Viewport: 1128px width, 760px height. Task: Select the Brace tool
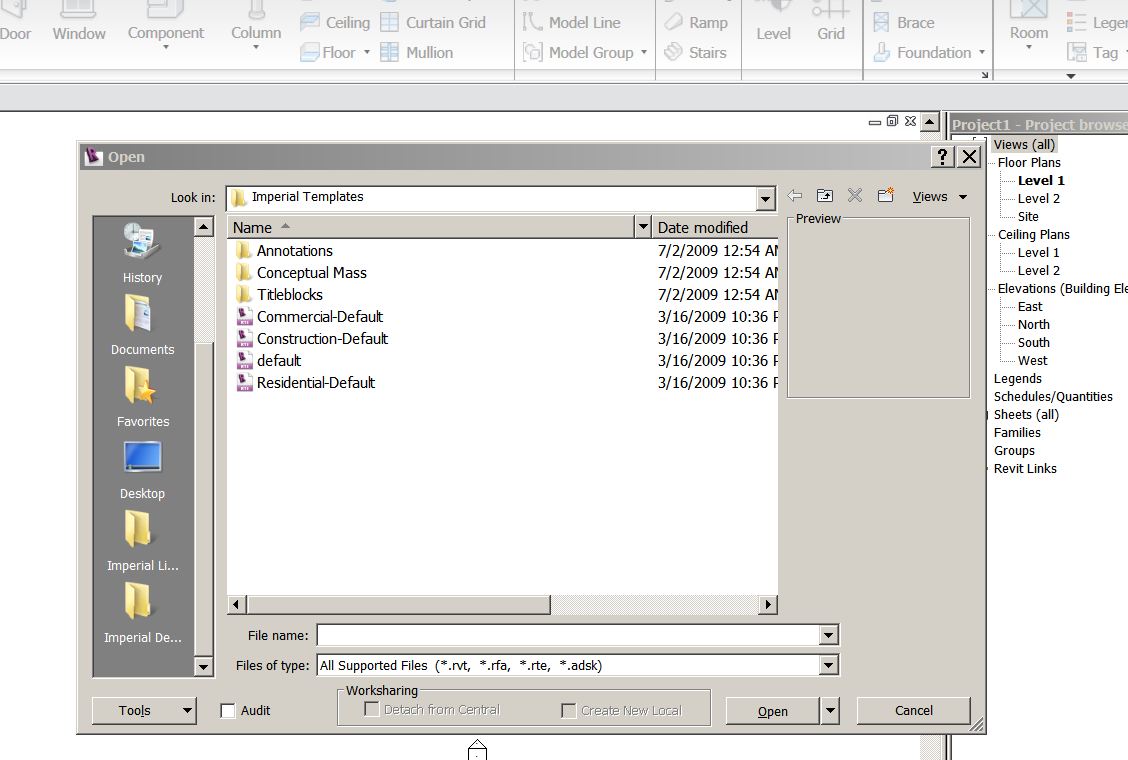point(903,22)
